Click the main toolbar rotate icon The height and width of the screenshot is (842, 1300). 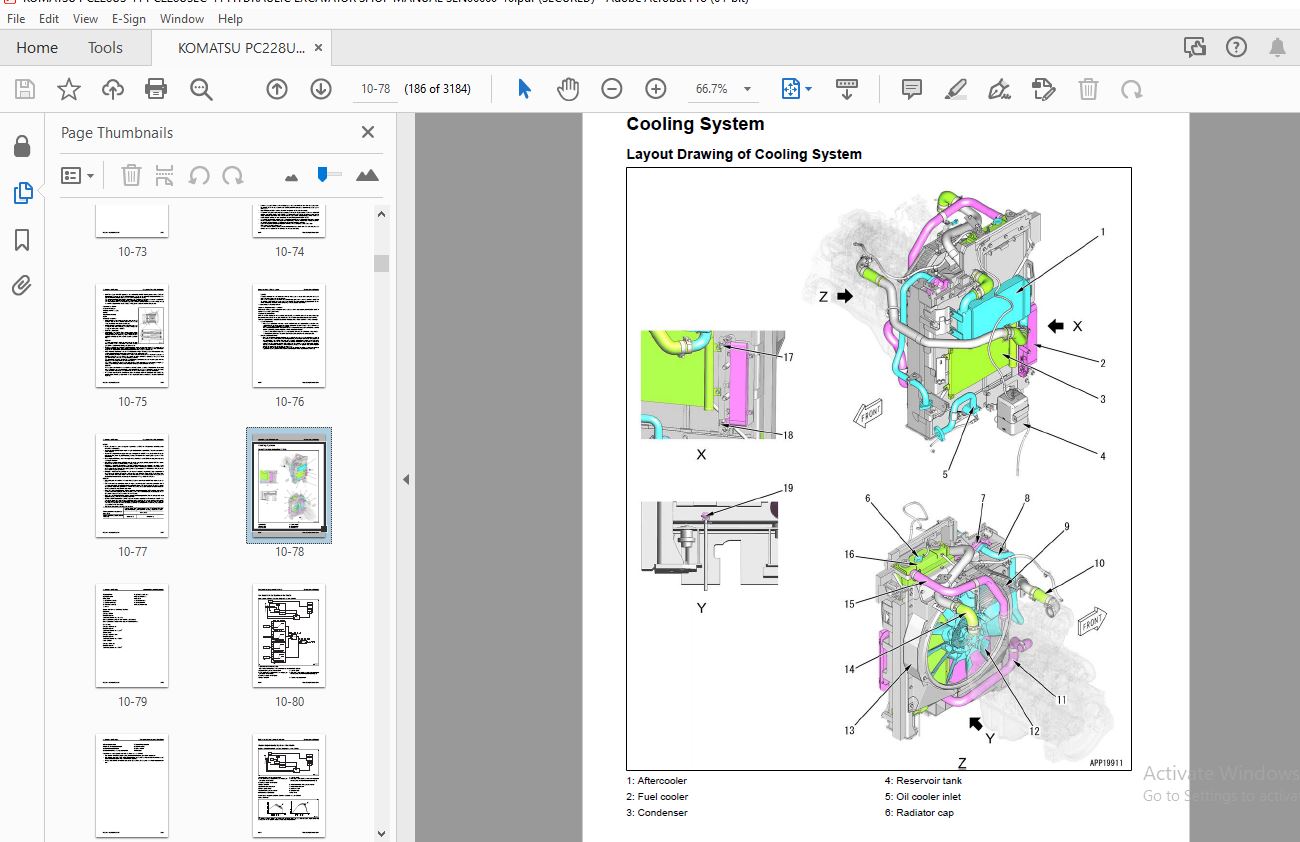(x=1131, y=90)
